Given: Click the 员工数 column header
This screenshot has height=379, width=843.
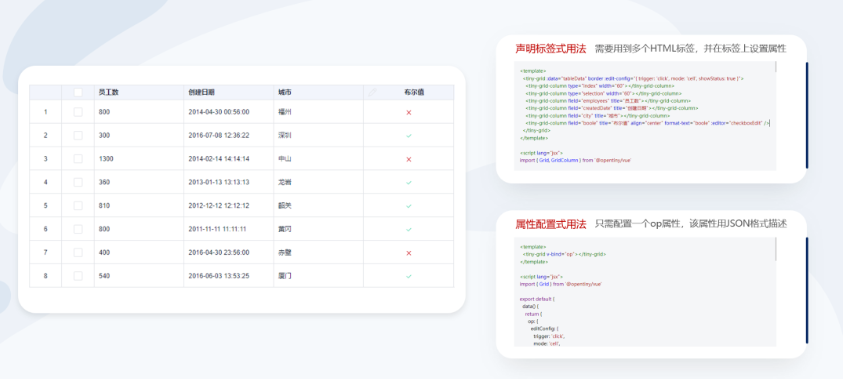Looking at the screenshot, I should 109,92.
